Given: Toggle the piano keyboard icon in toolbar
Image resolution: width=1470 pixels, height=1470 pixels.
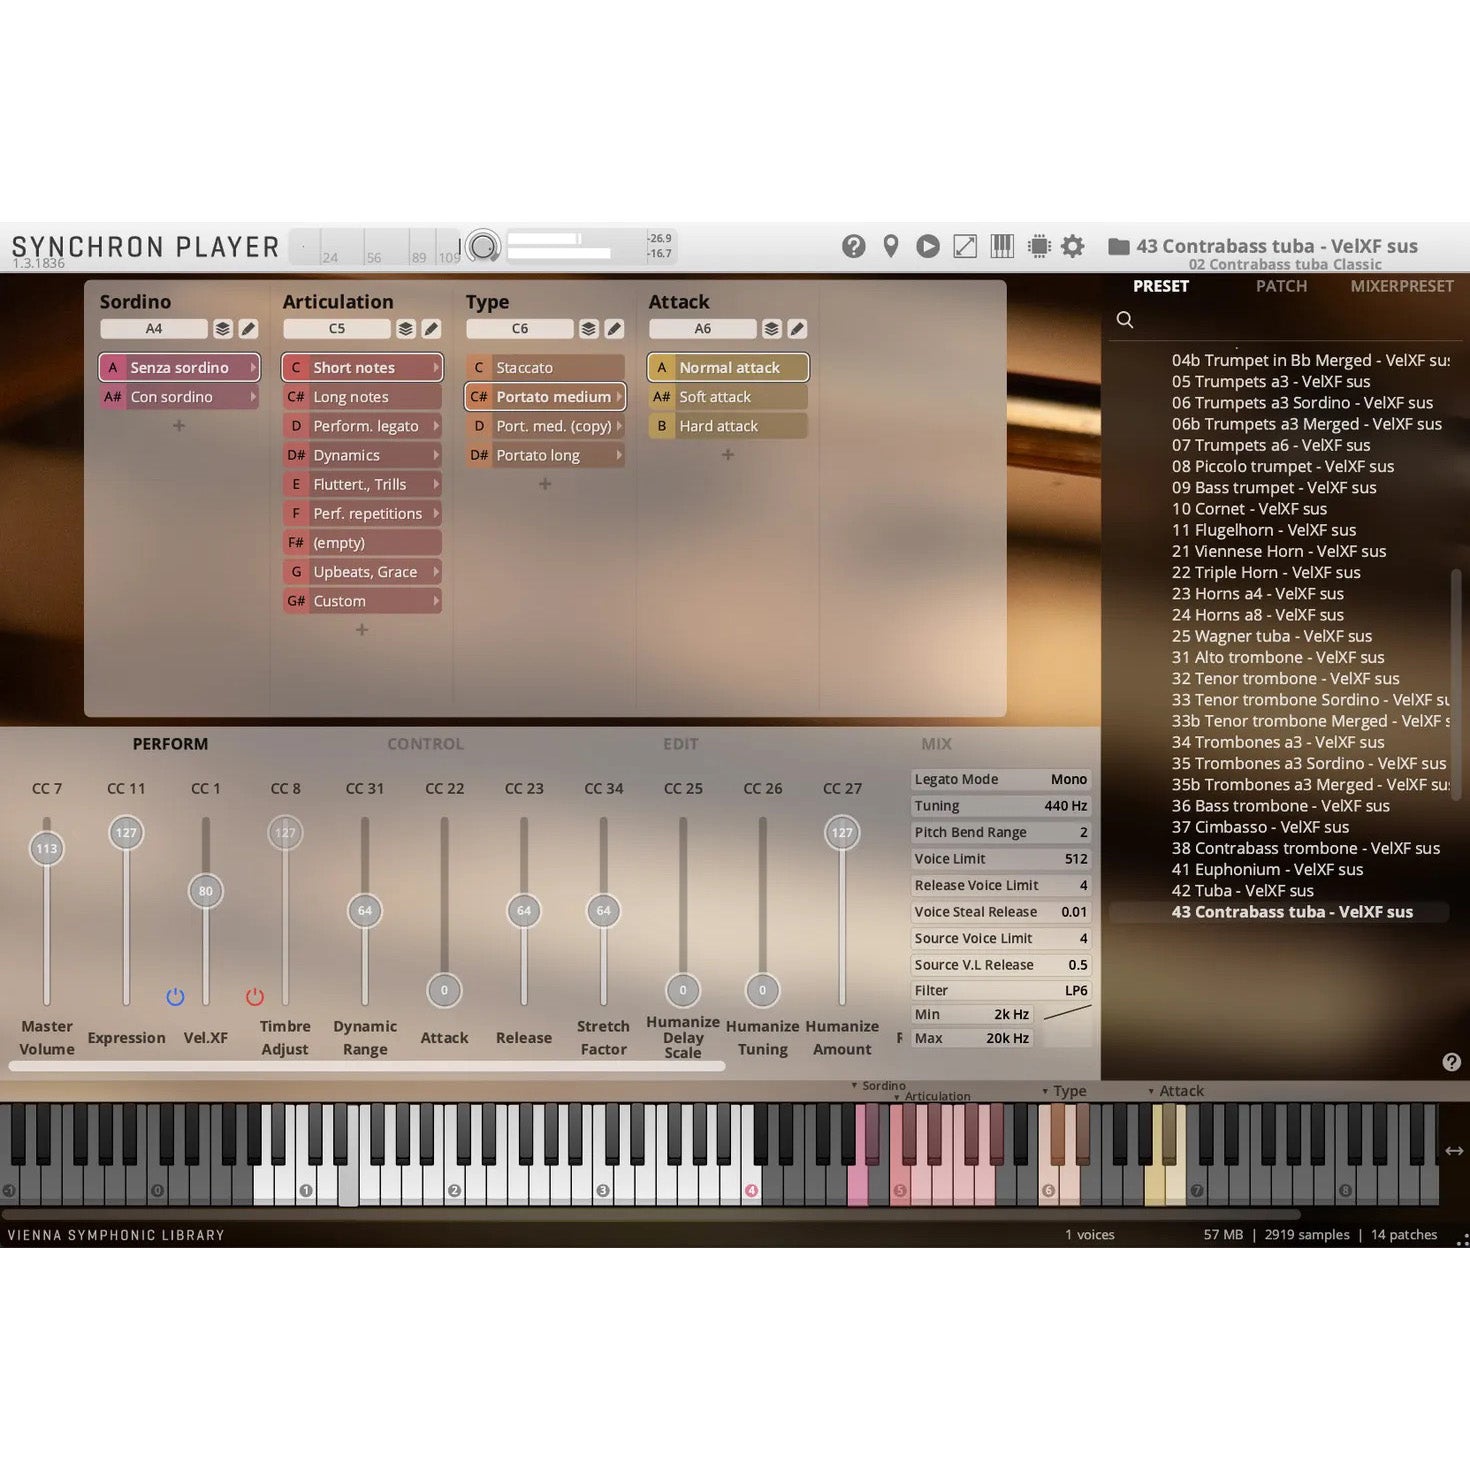Looking at the screenshot, I should 1002,246.
